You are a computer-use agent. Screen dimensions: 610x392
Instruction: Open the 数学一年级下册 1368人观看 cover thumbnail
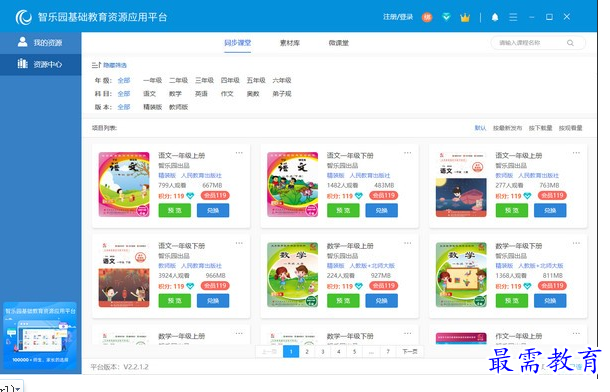(461, 275)
